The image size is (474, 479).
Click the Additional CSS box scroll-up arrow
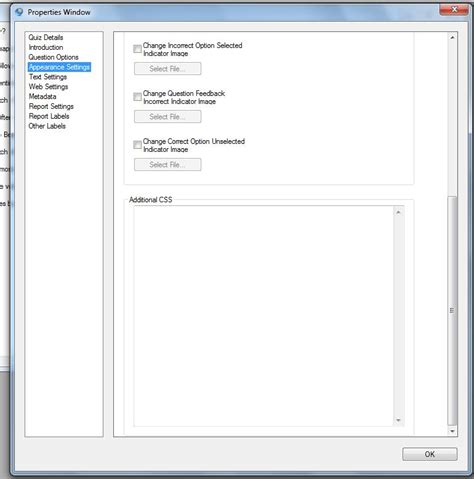pyautogui.click(x=398, y=212)
